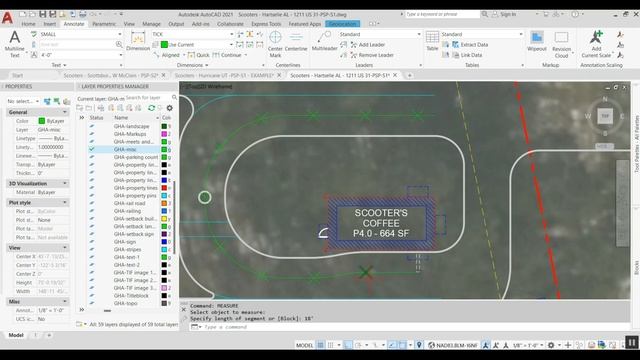
Task: Click the Find text magnifier icon
Action: click(119, 44)
